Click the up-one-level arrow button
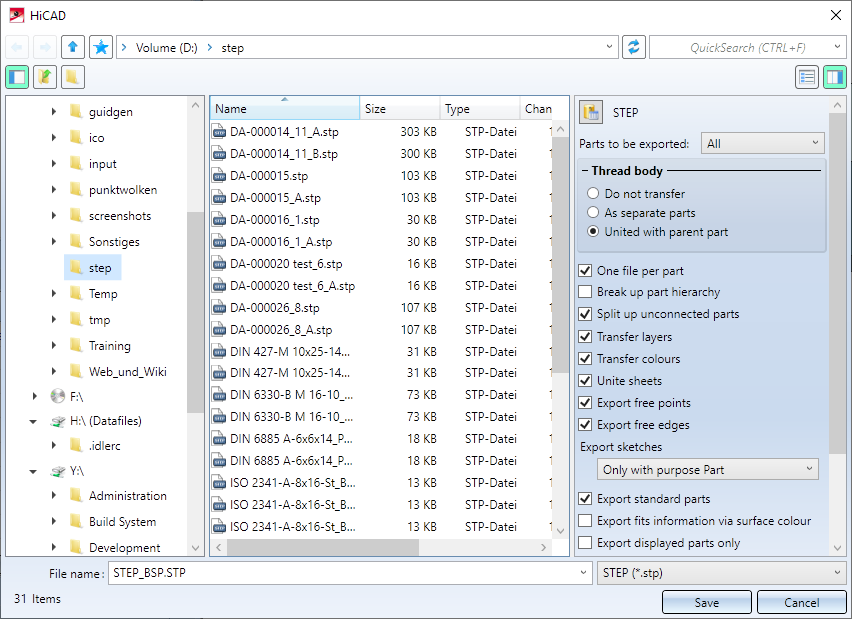 [73, 47]
